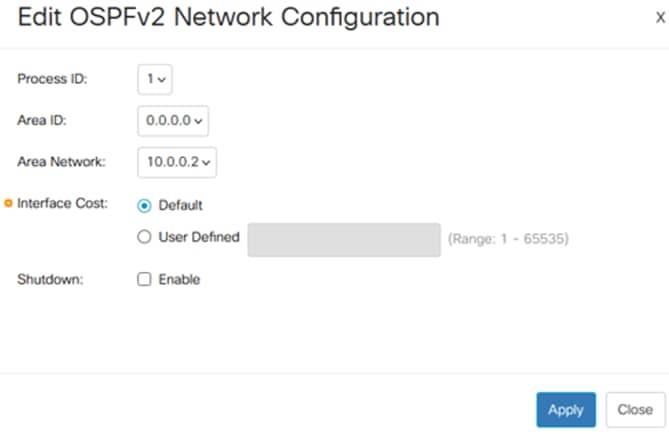Click the Area ID label
Viewport: 669px width, 434px height.
click(41, 120)
